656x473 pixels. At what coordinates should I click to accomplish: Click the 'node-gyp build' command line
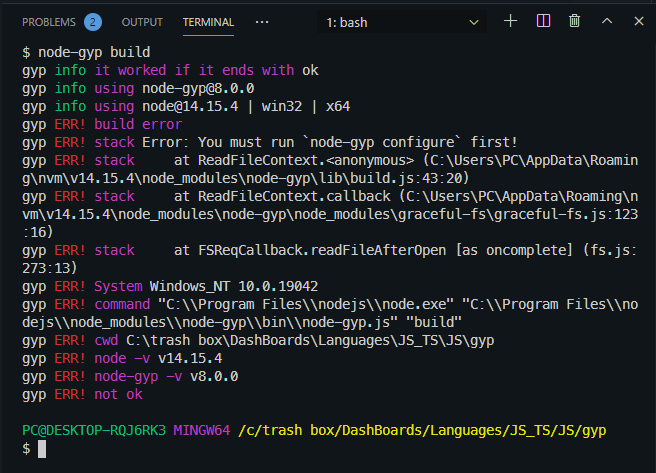coord(94,52)
